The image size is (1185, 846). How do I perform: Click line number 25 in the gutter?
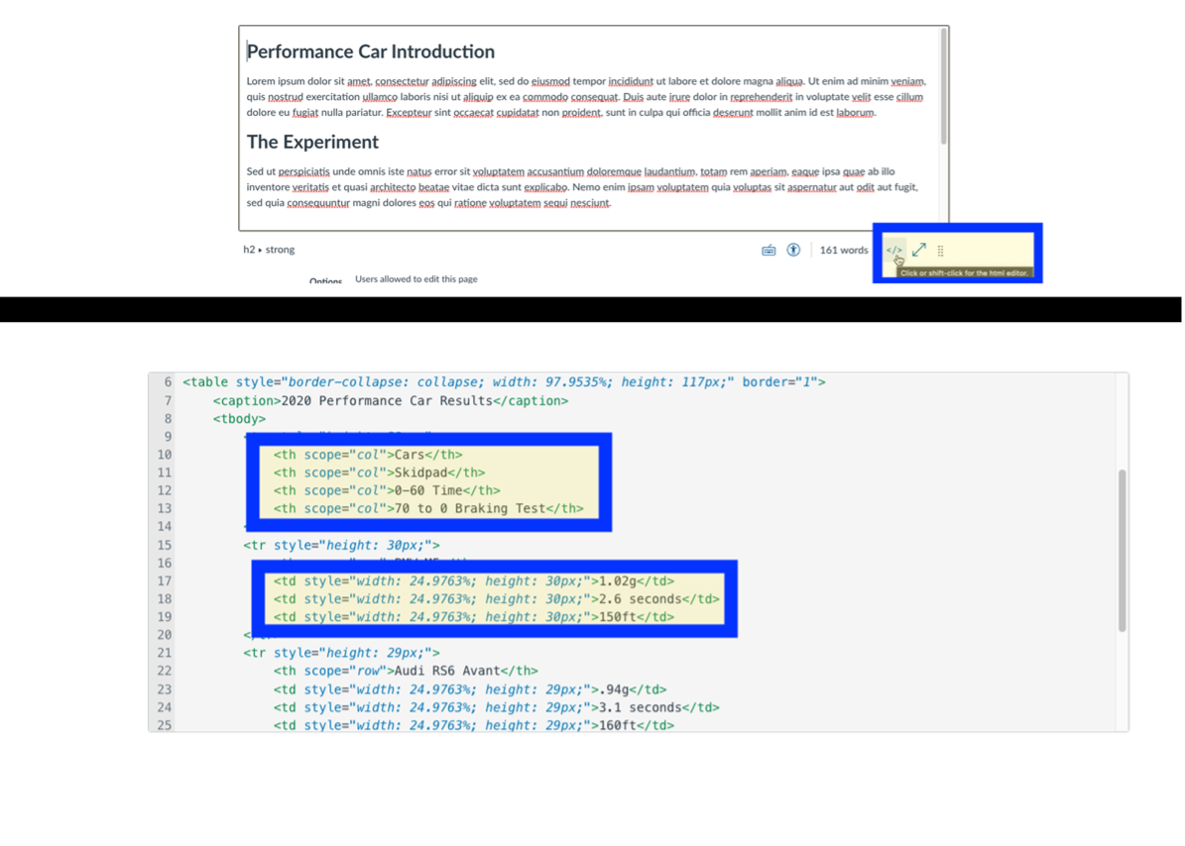[164, 725]
